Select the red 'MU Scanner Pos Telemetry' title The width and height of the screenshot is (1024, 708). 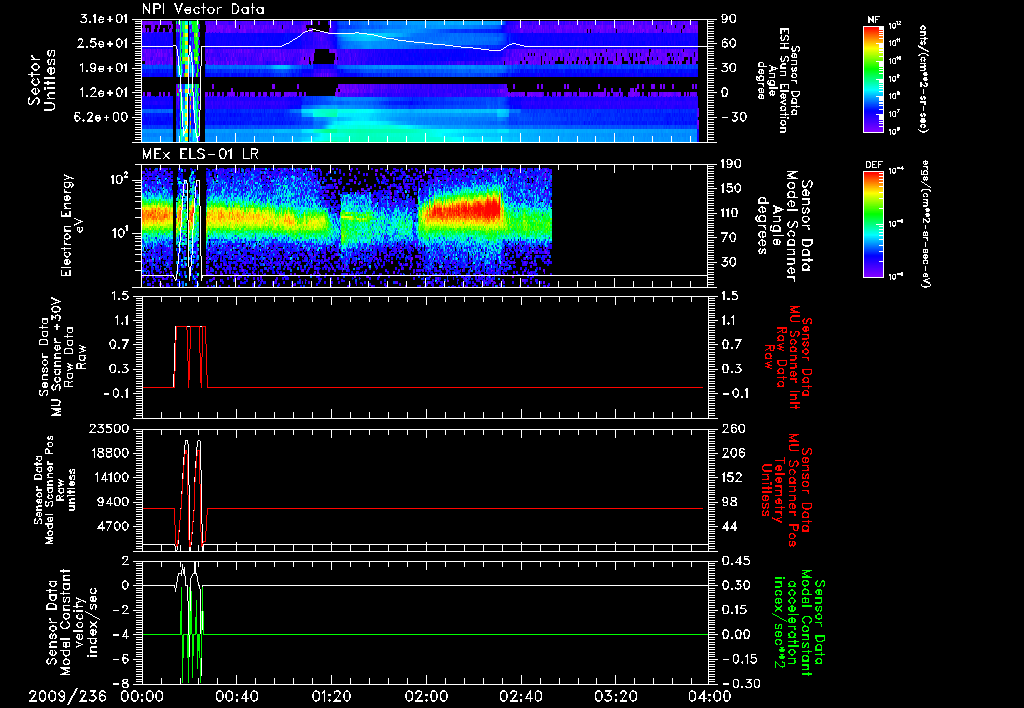(x=786, y=490)
